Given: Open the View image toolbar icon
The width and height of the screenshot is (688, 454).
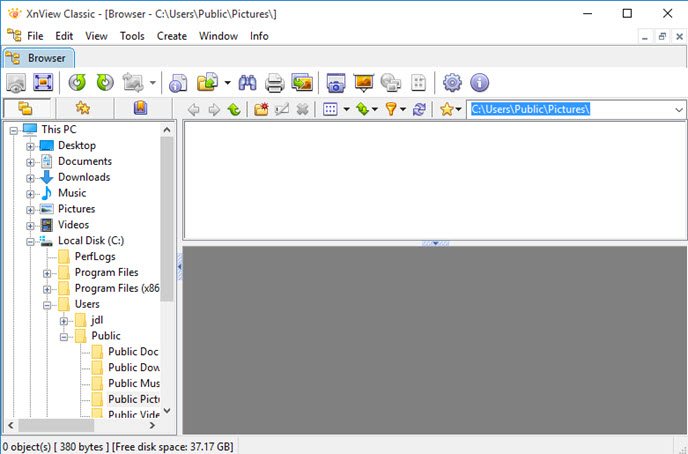Looking at the screenshot, I should coord(16,82).
